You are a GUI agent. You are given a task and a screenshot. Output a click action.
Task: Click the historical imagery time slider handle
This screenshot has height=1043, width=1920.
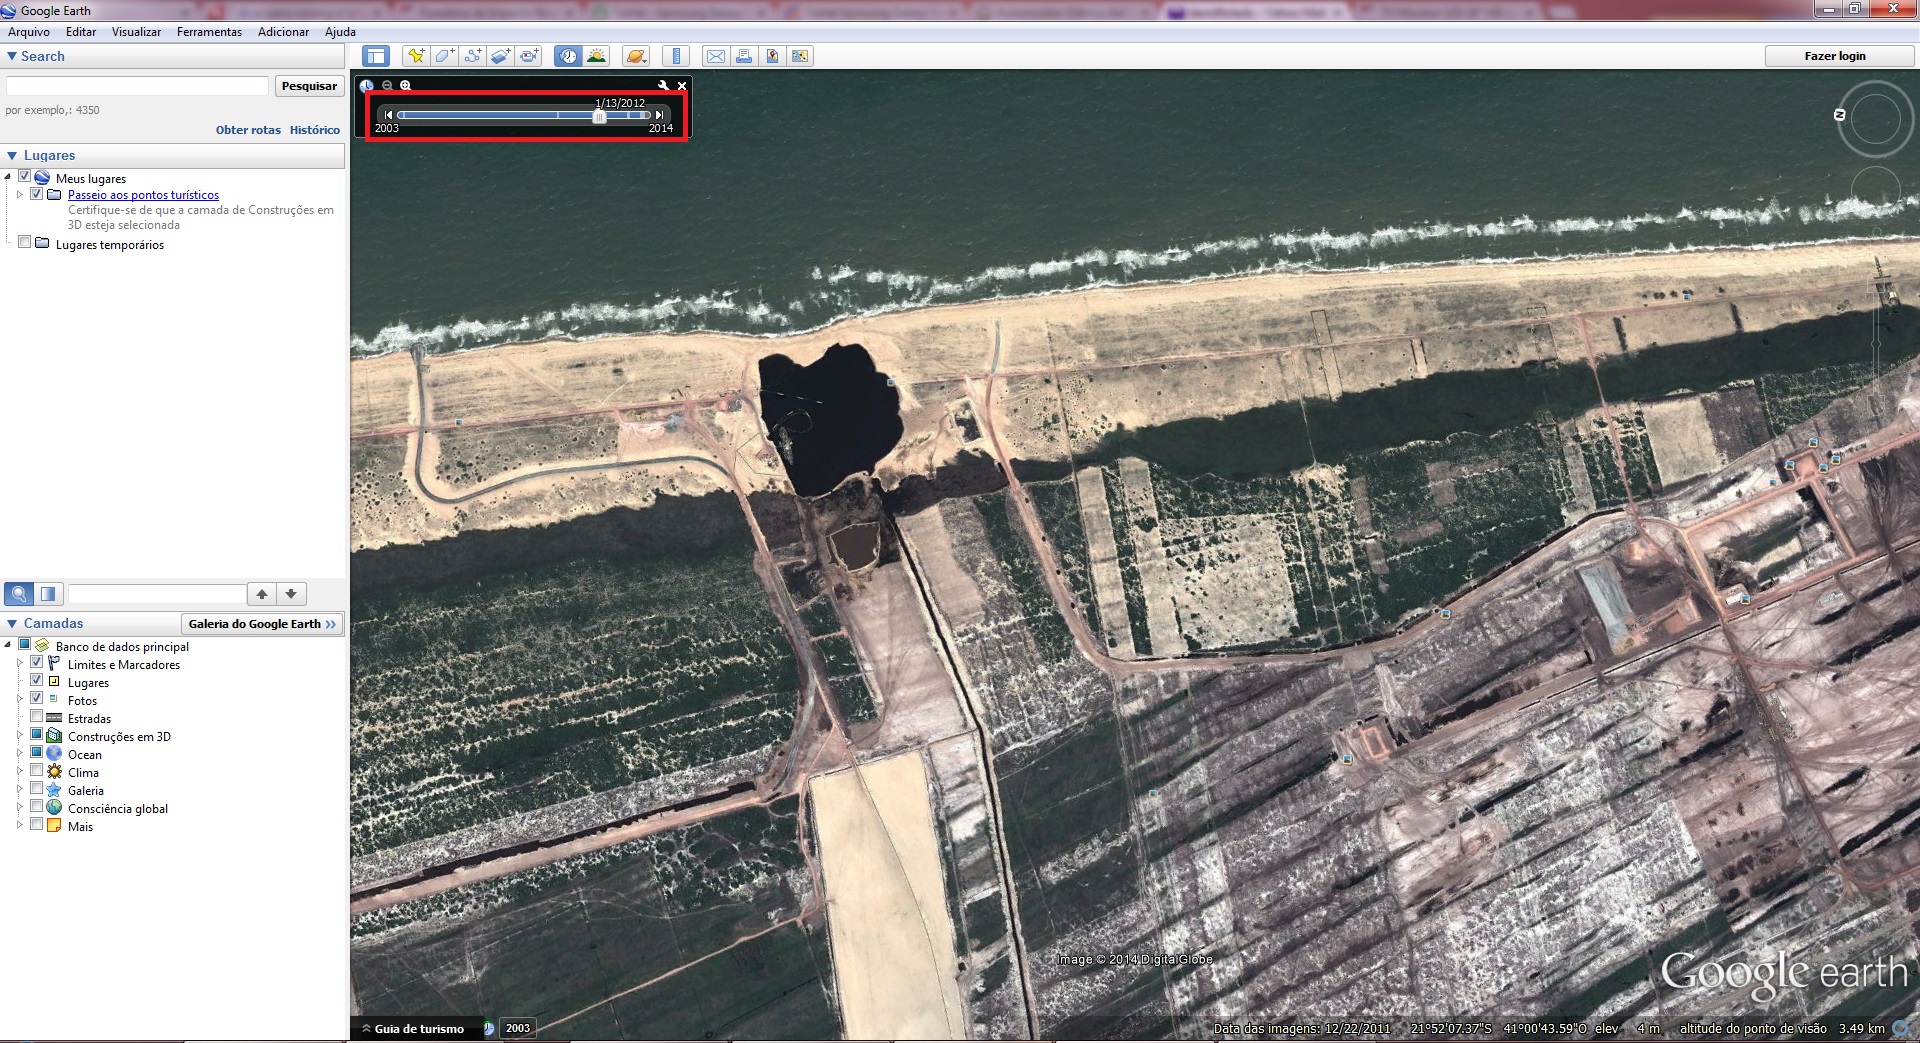pyautogui.click(x=599, y=116)
